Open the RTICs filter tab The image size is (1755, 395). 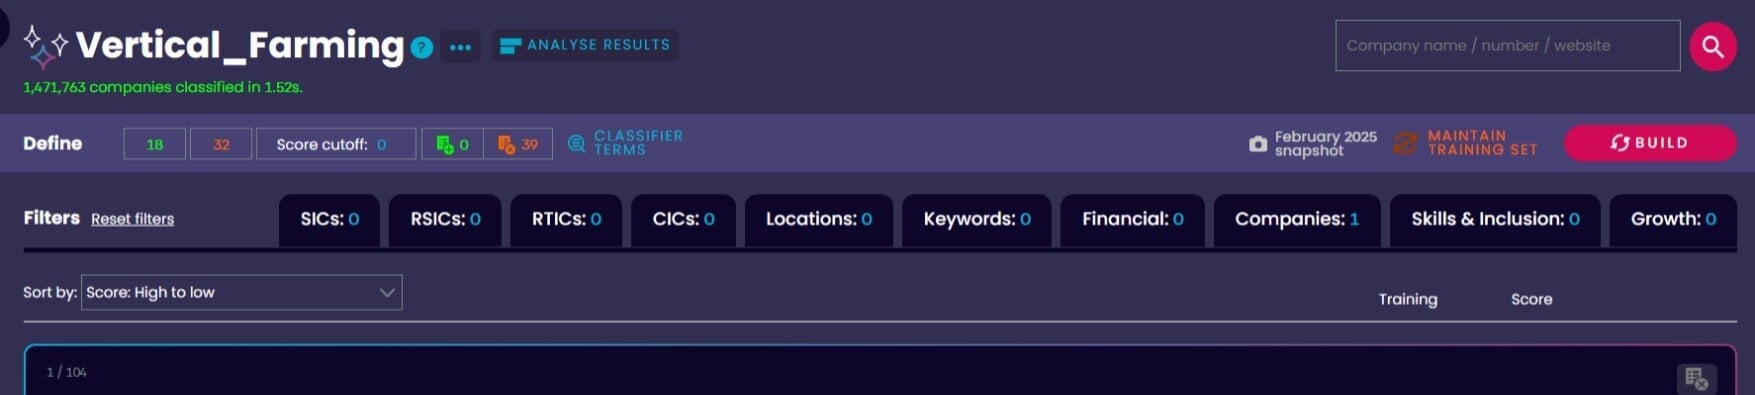566,219
